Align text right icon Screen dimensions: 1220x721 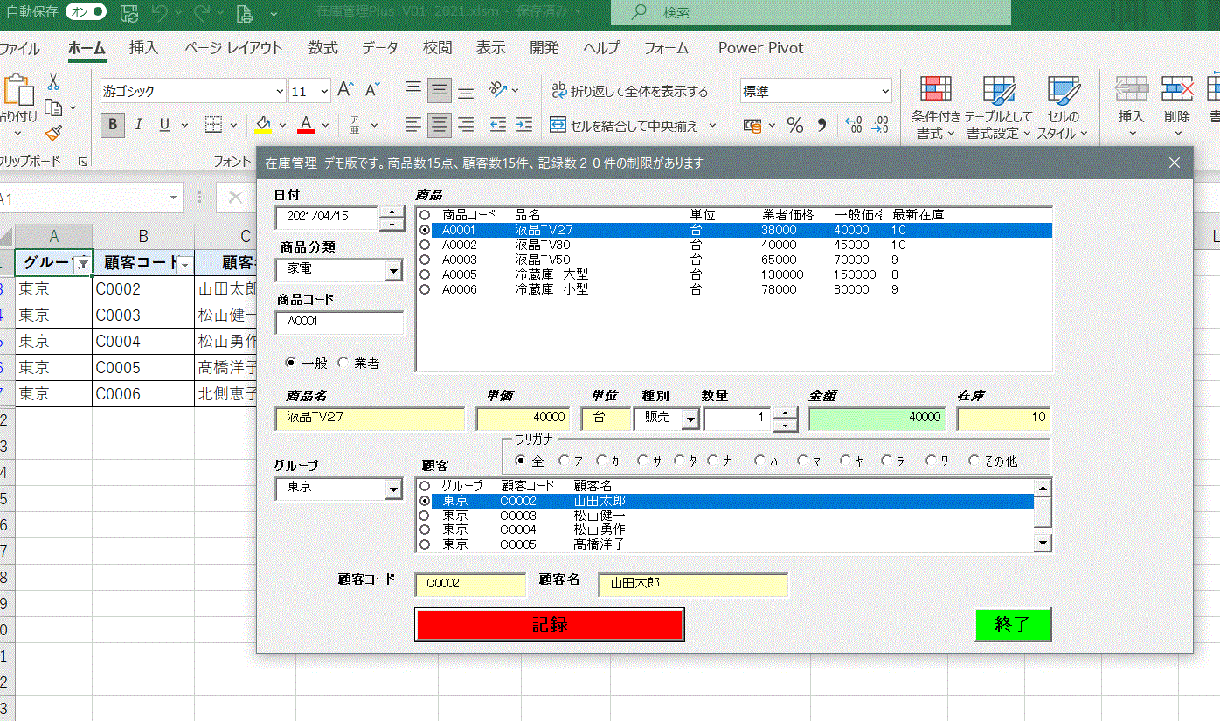(x=466, y=125)
